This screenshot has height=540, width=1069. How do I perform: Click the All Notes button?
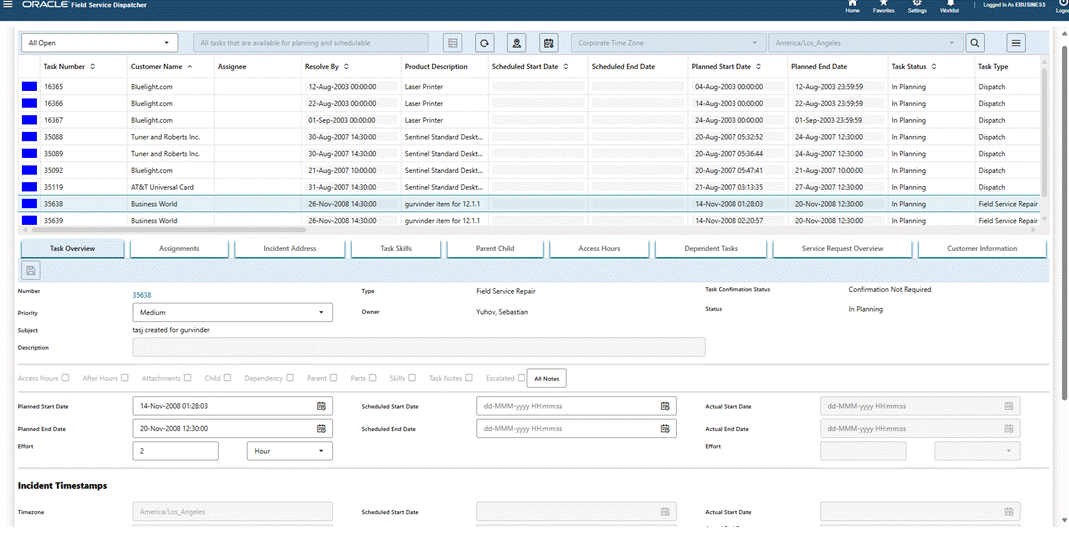(x=548, y=378)
